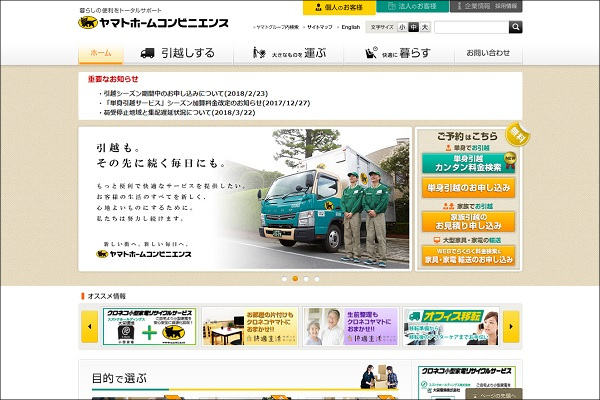The image size is (600, 400).
Task: Set font size to small (小)
Action: tap(402, 27)
